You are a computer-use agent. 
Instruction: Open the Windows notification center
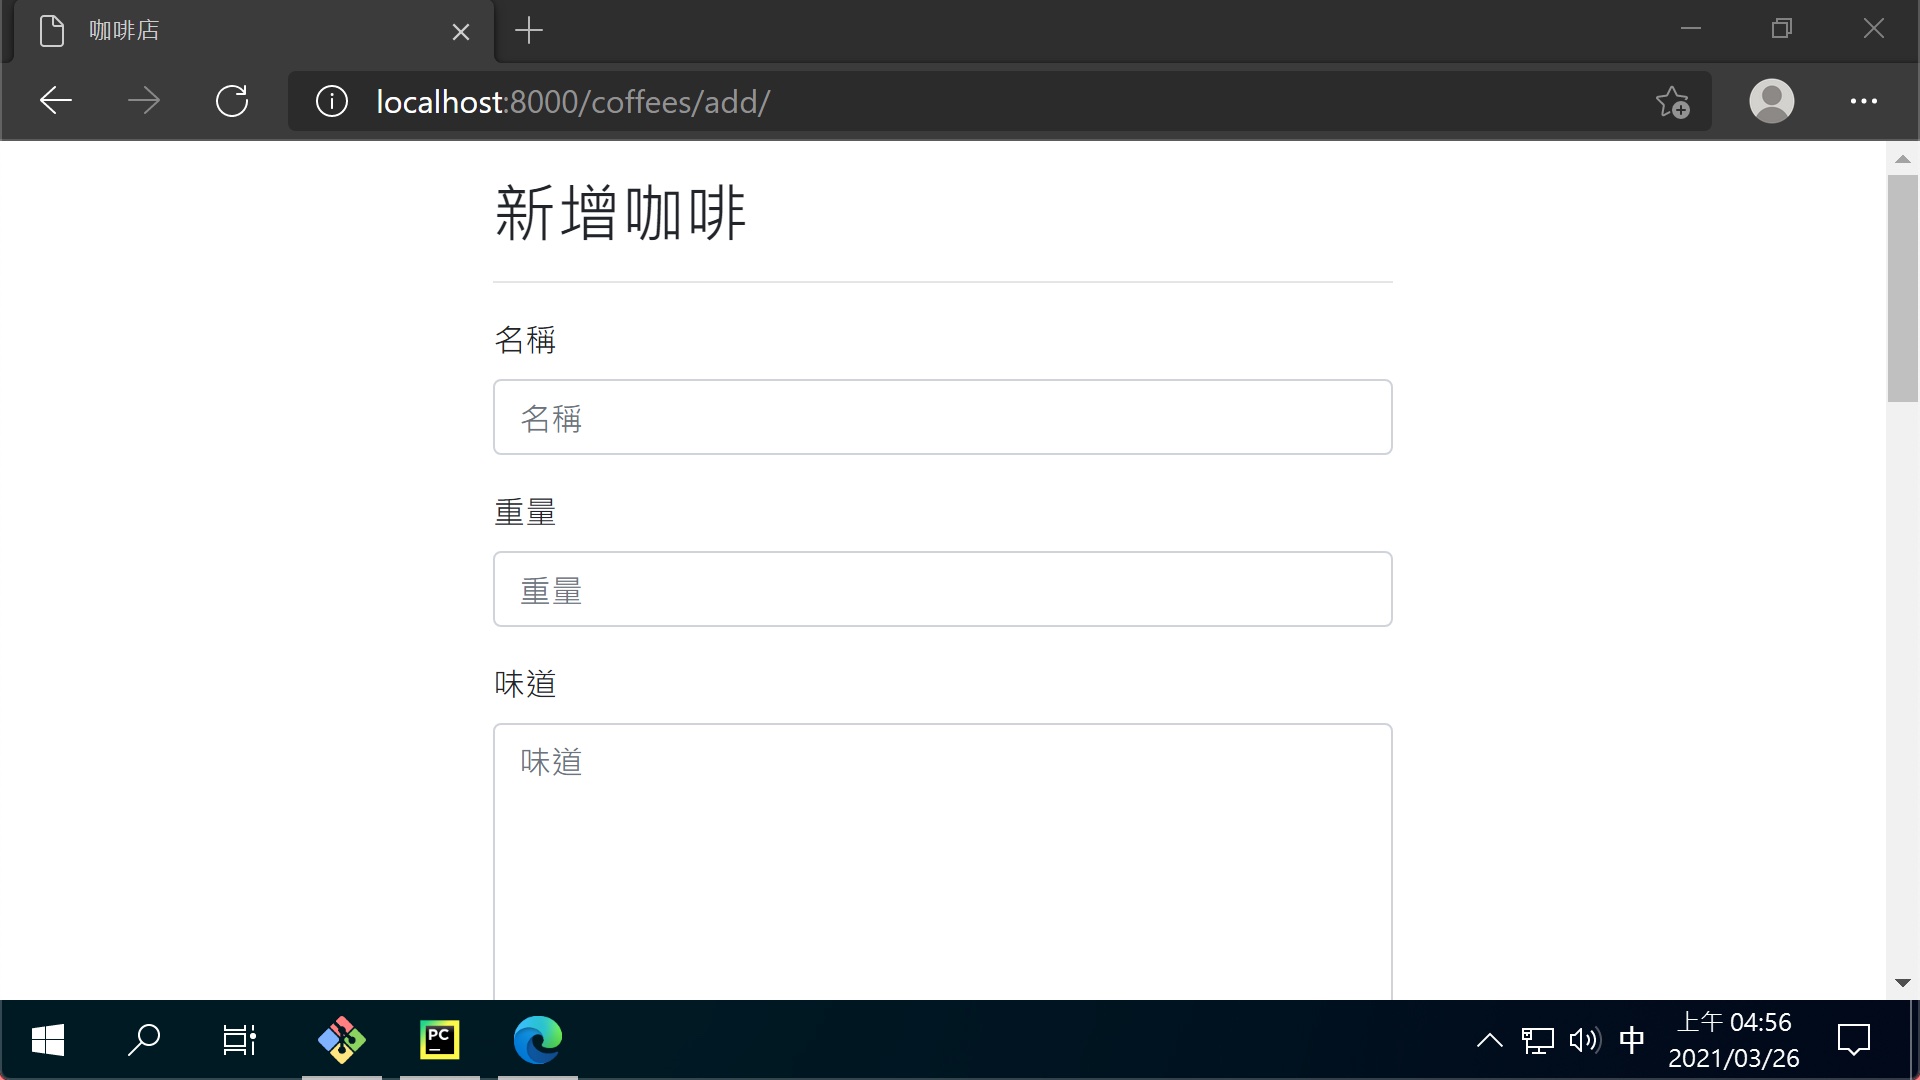1853,1040
